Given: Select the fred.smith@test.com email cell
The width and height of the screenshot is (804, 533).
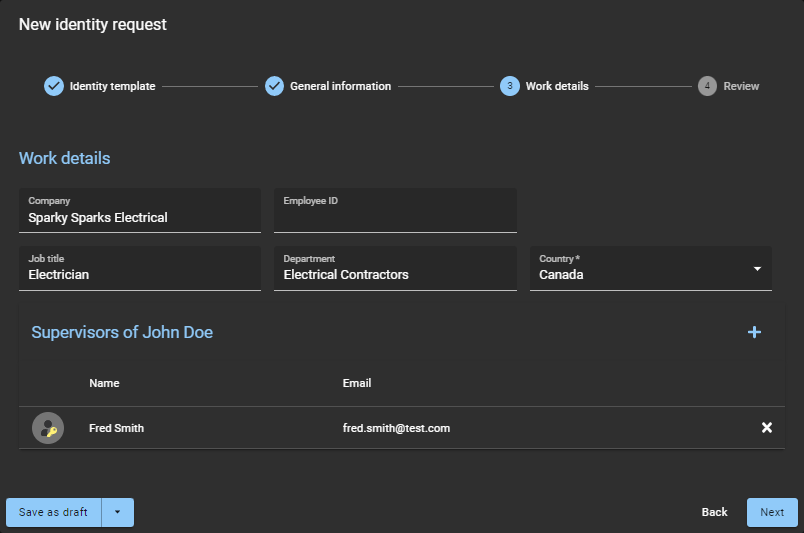Looking at the screenshot, I should (x=396, y=428).
